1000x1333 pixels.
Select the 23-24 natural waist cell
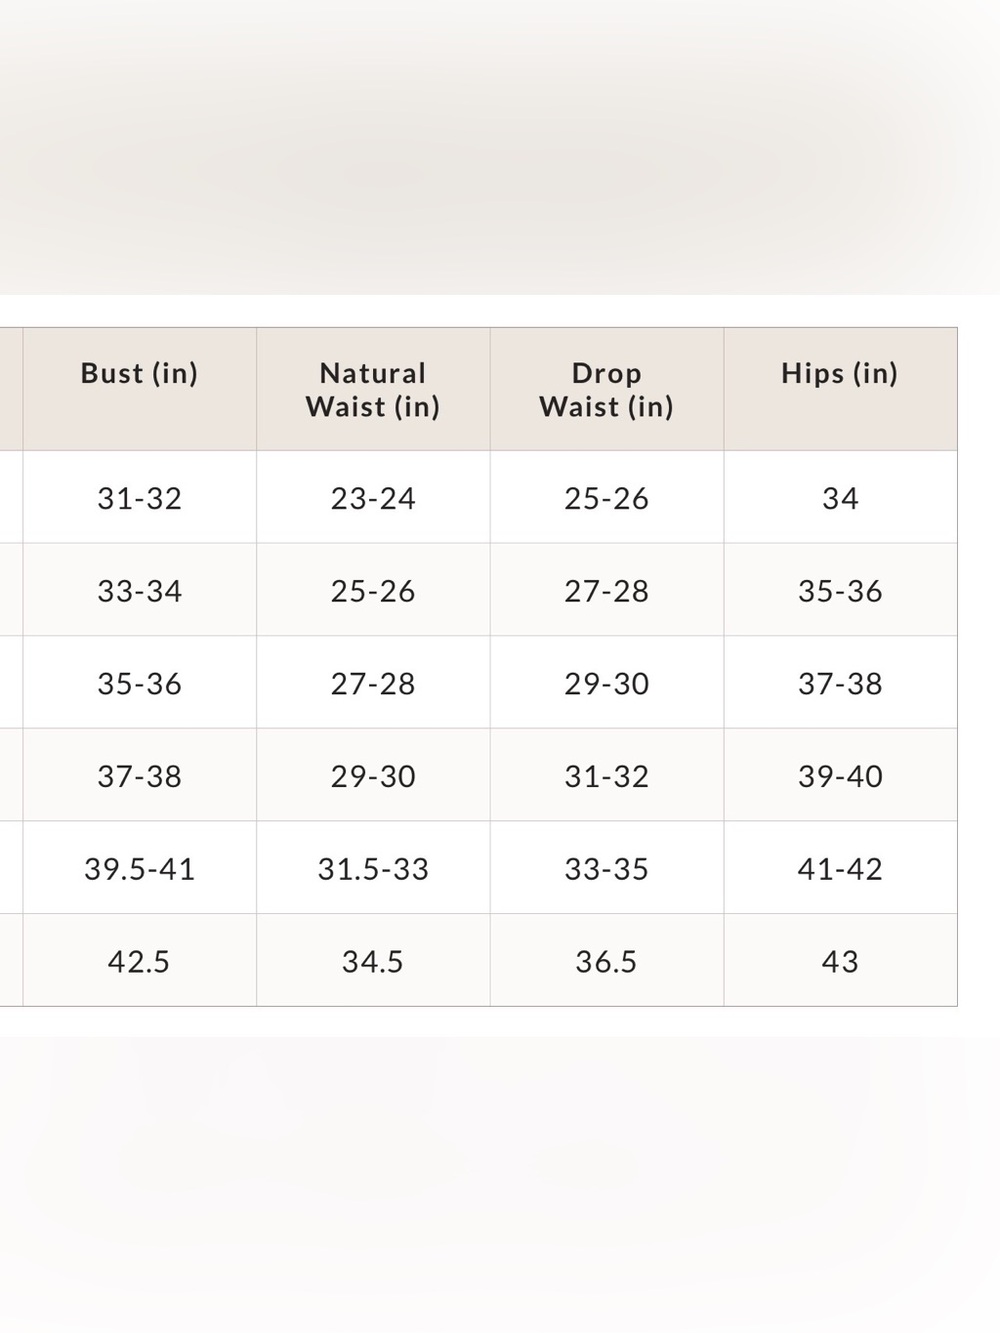click(x=373, y=497)
